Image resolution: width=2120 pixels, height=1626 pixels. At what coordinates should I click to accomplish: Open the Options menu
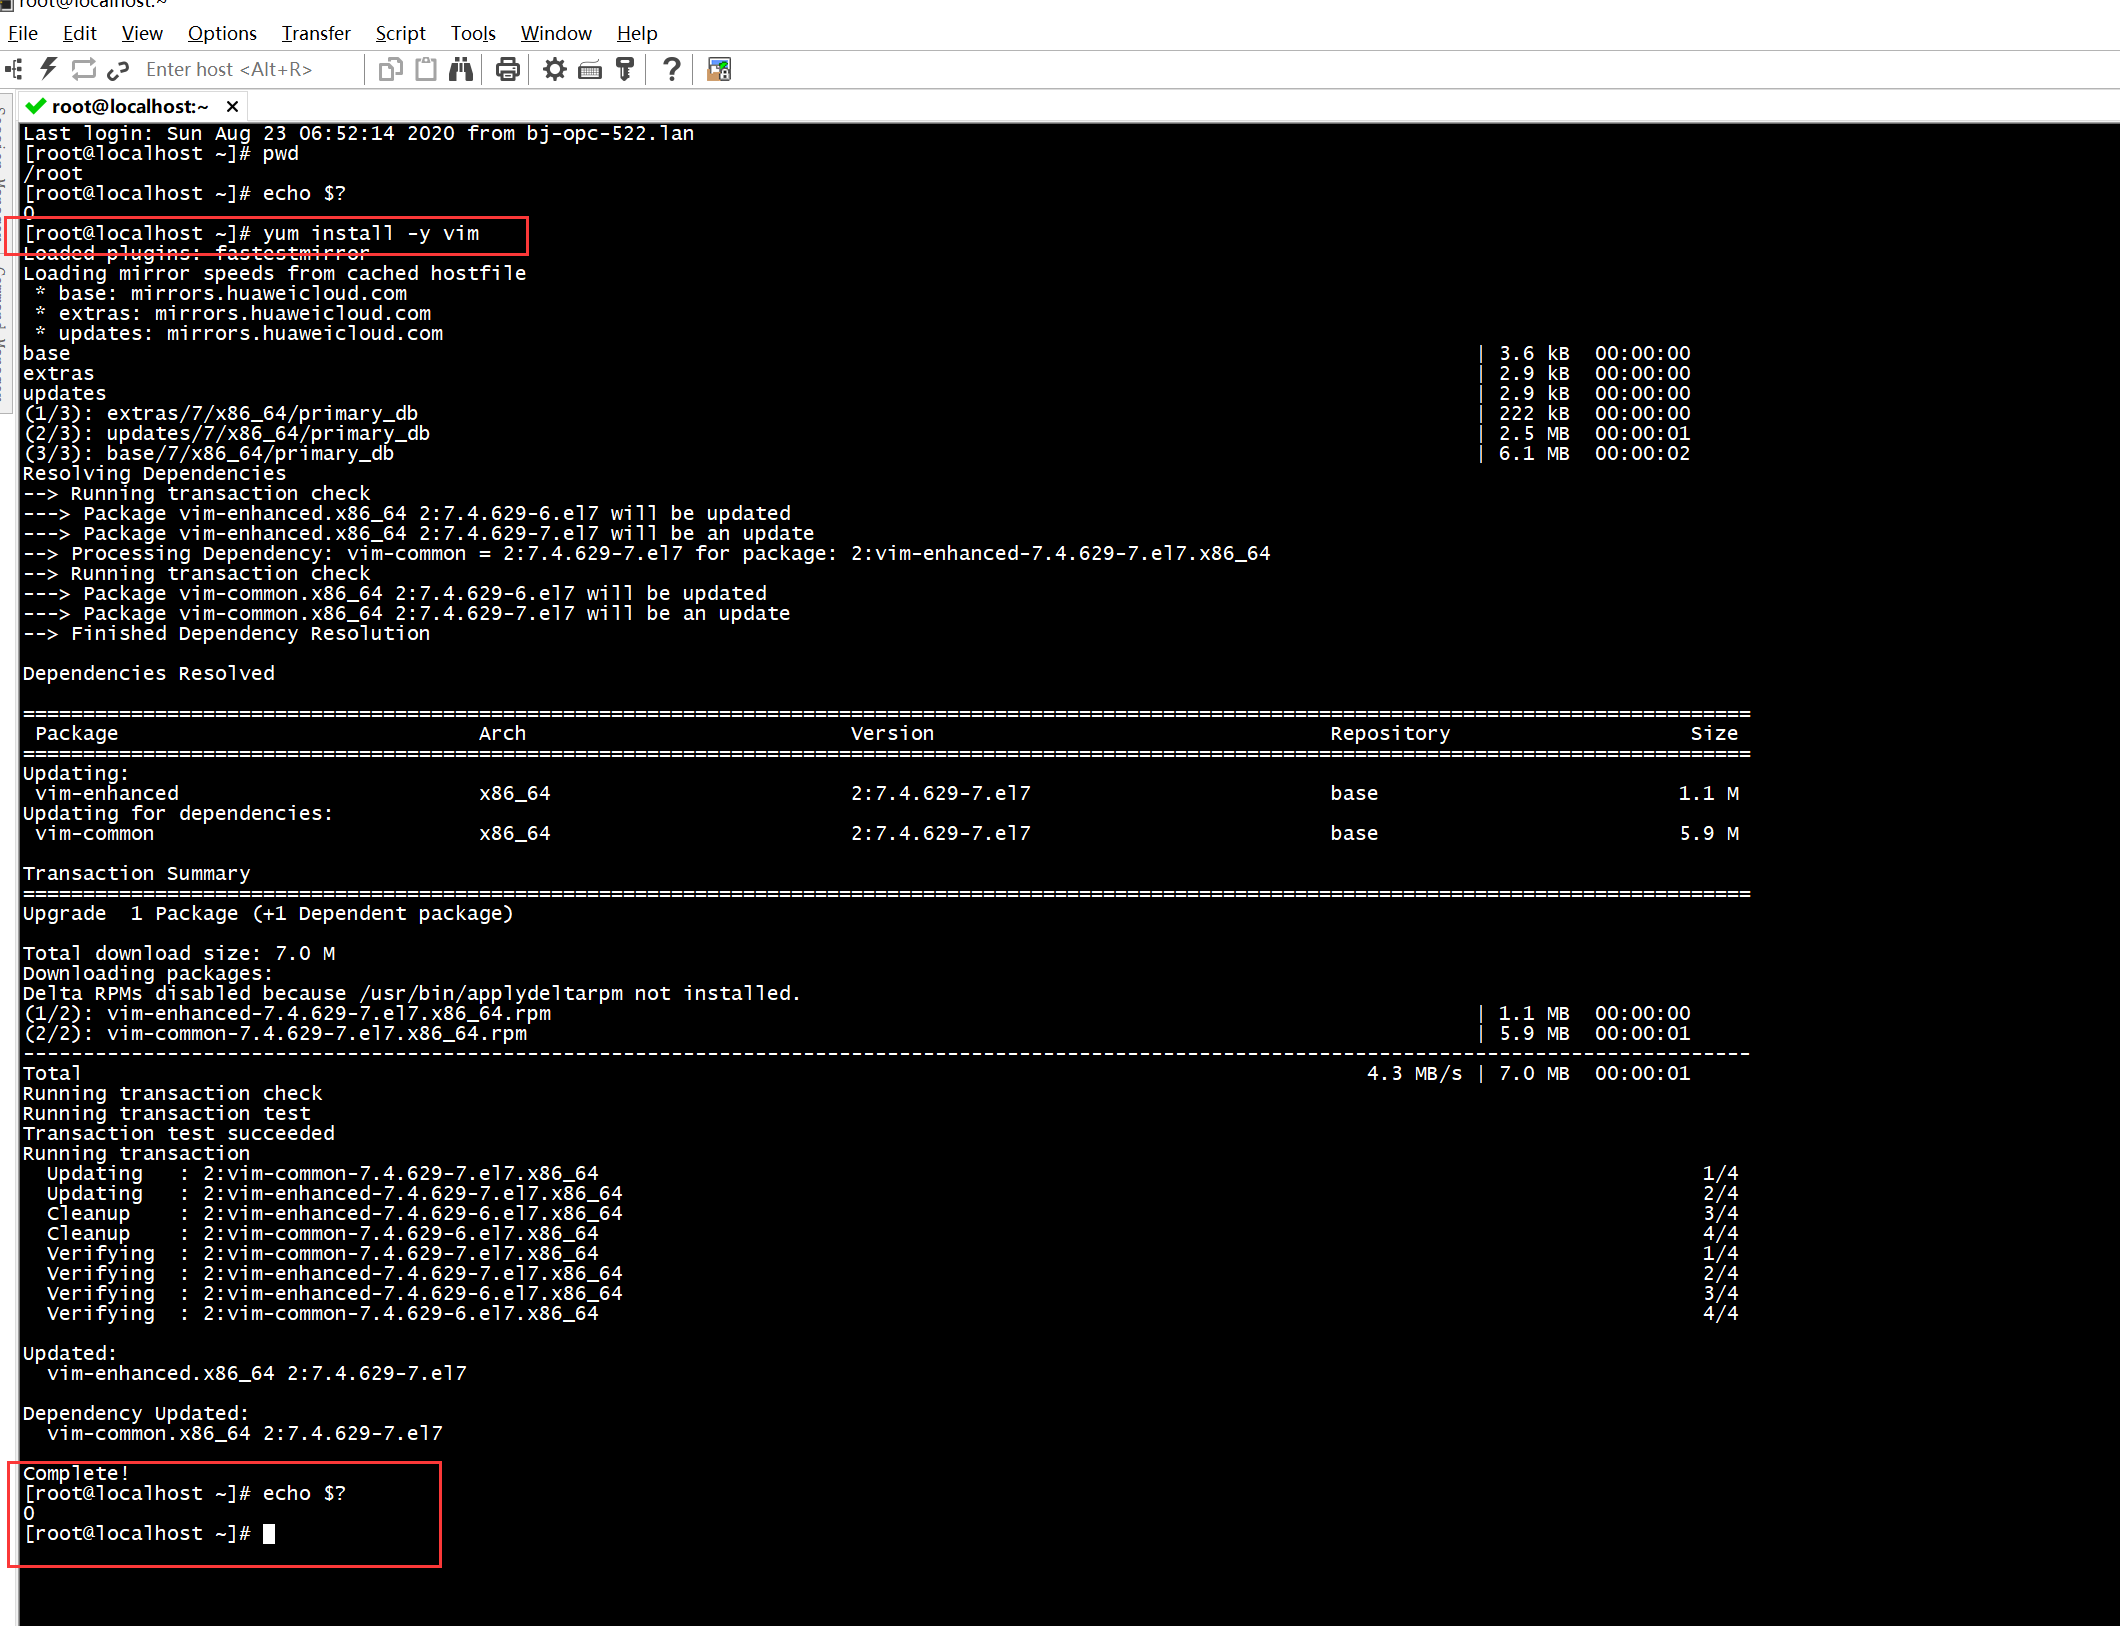coord(222,33)
